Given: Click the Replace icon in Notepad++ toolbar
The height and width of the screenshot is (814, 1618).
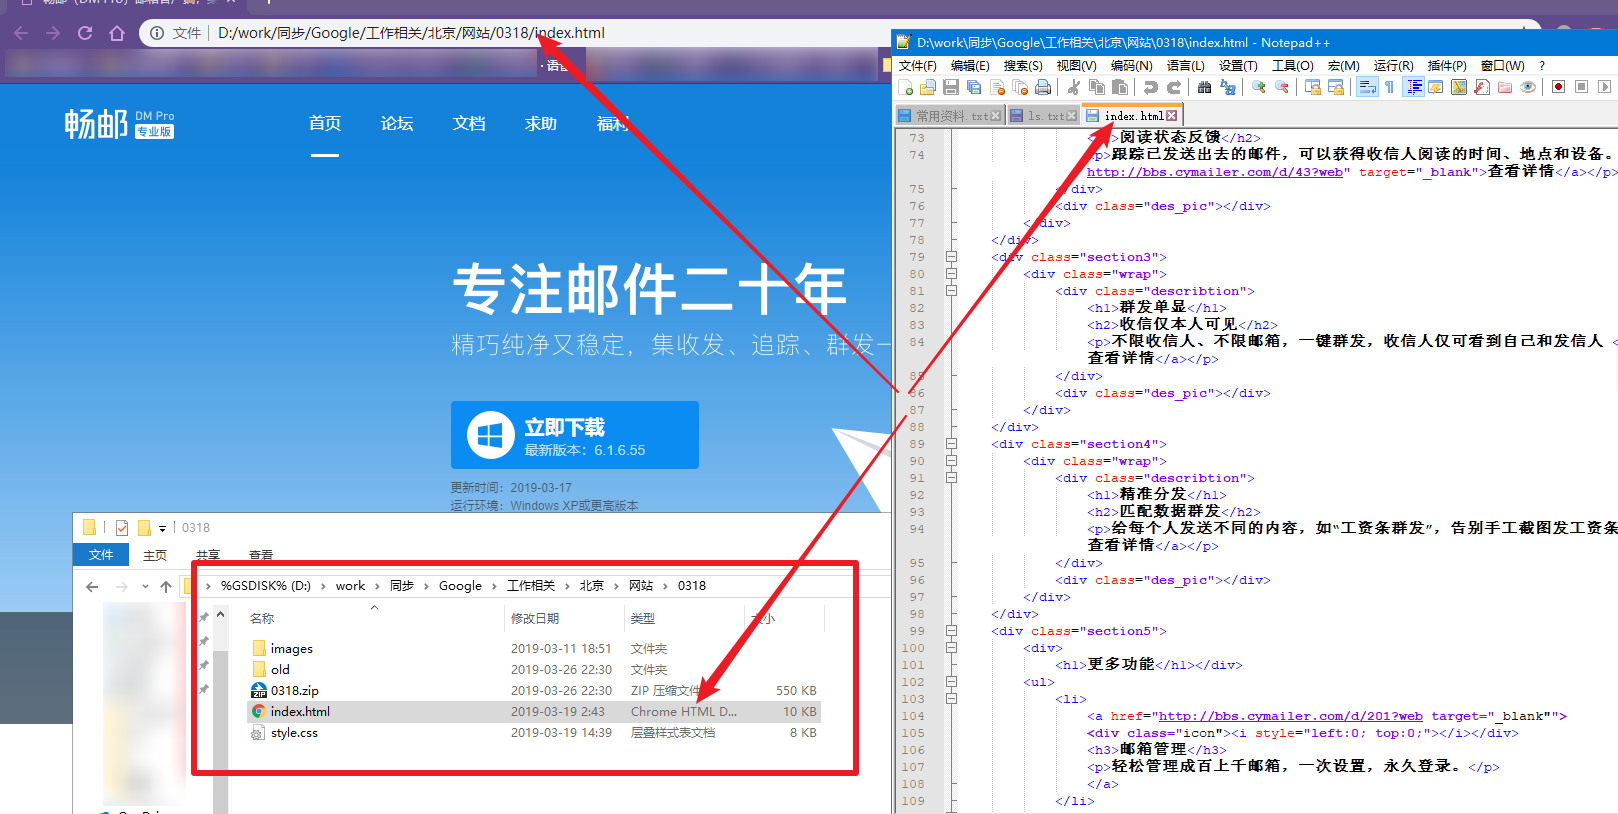Looking at the screenshot, I should click(1228, 88).
